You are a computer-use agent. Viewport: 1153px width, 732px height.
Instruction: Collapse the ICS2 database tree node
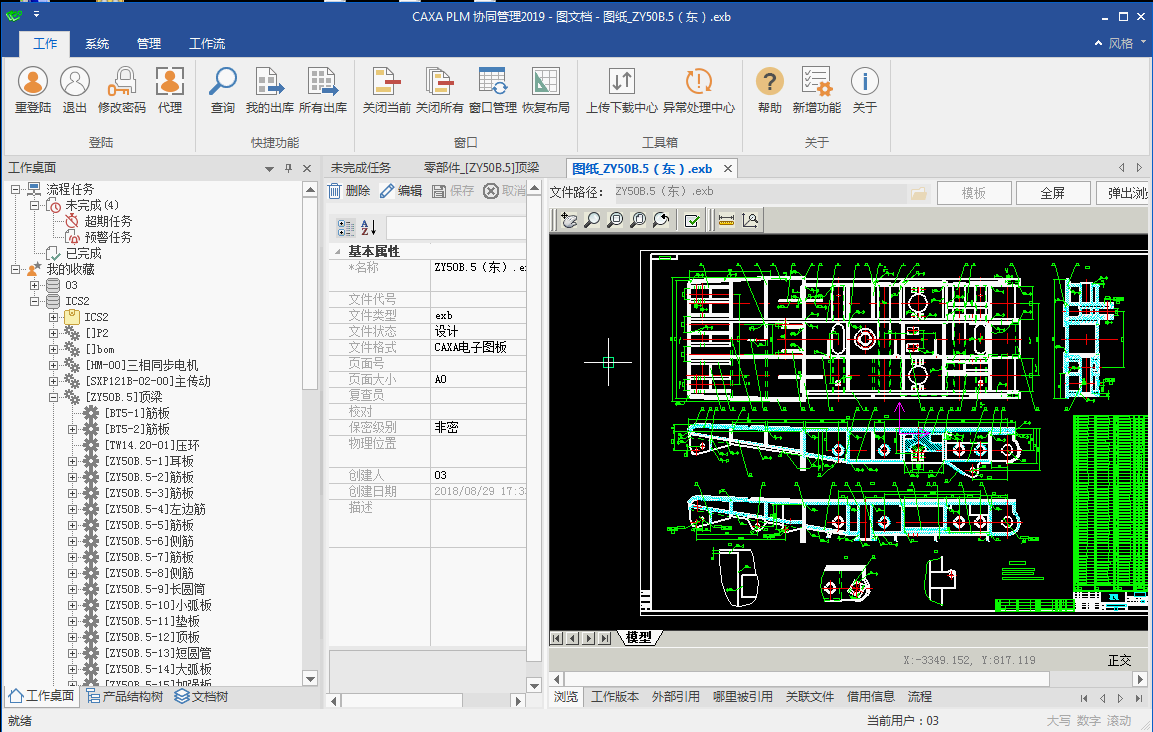pos(34,301)
